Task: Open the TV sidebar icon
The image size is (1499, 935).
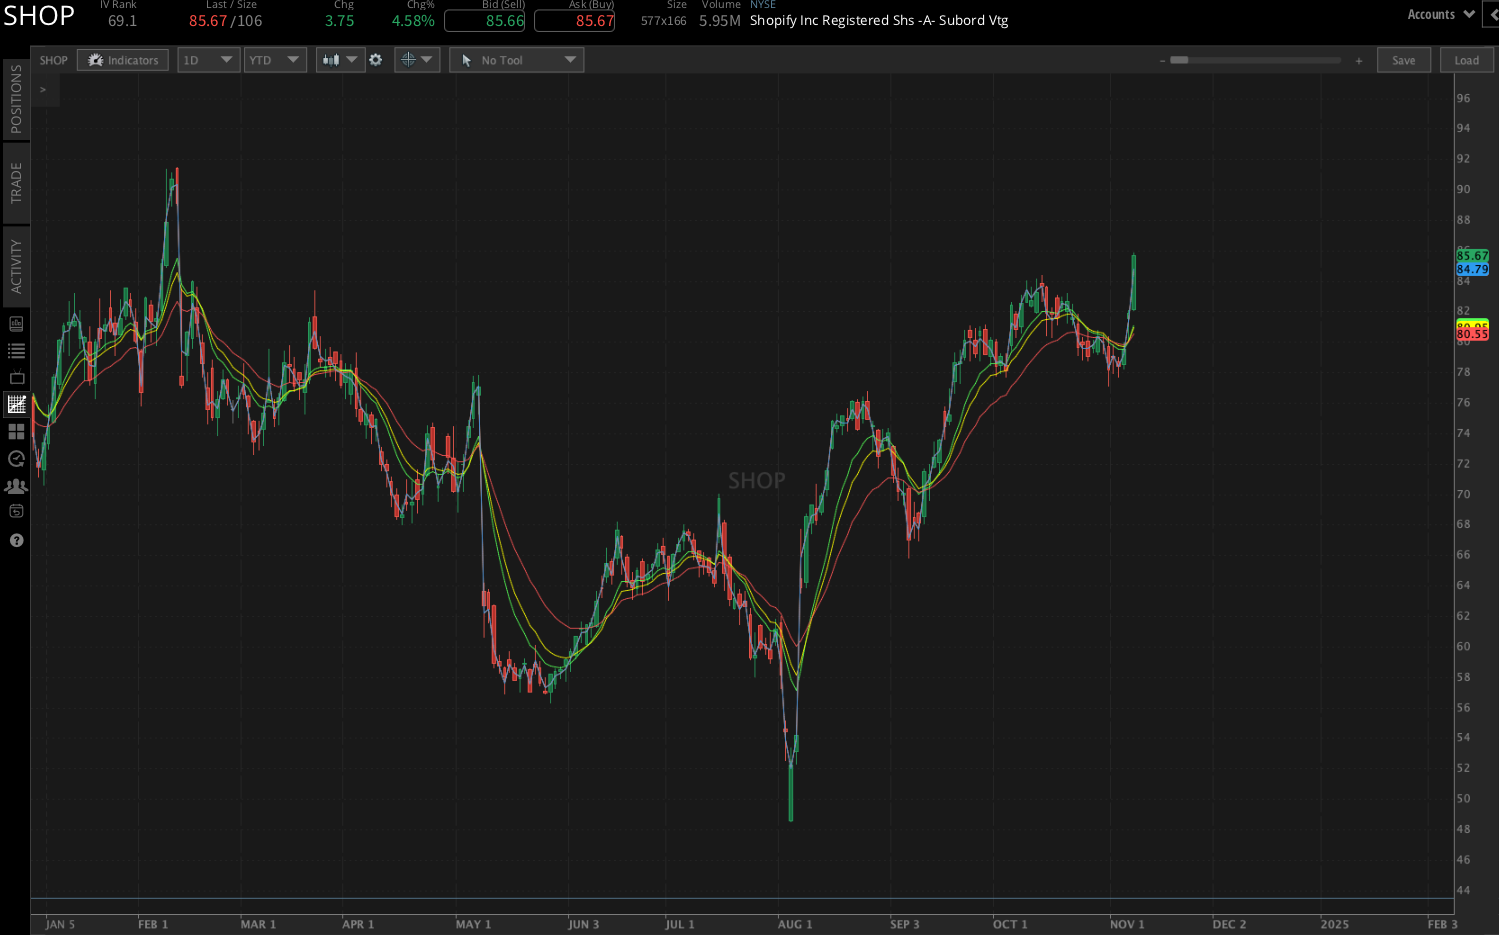Action: point(16,377)
